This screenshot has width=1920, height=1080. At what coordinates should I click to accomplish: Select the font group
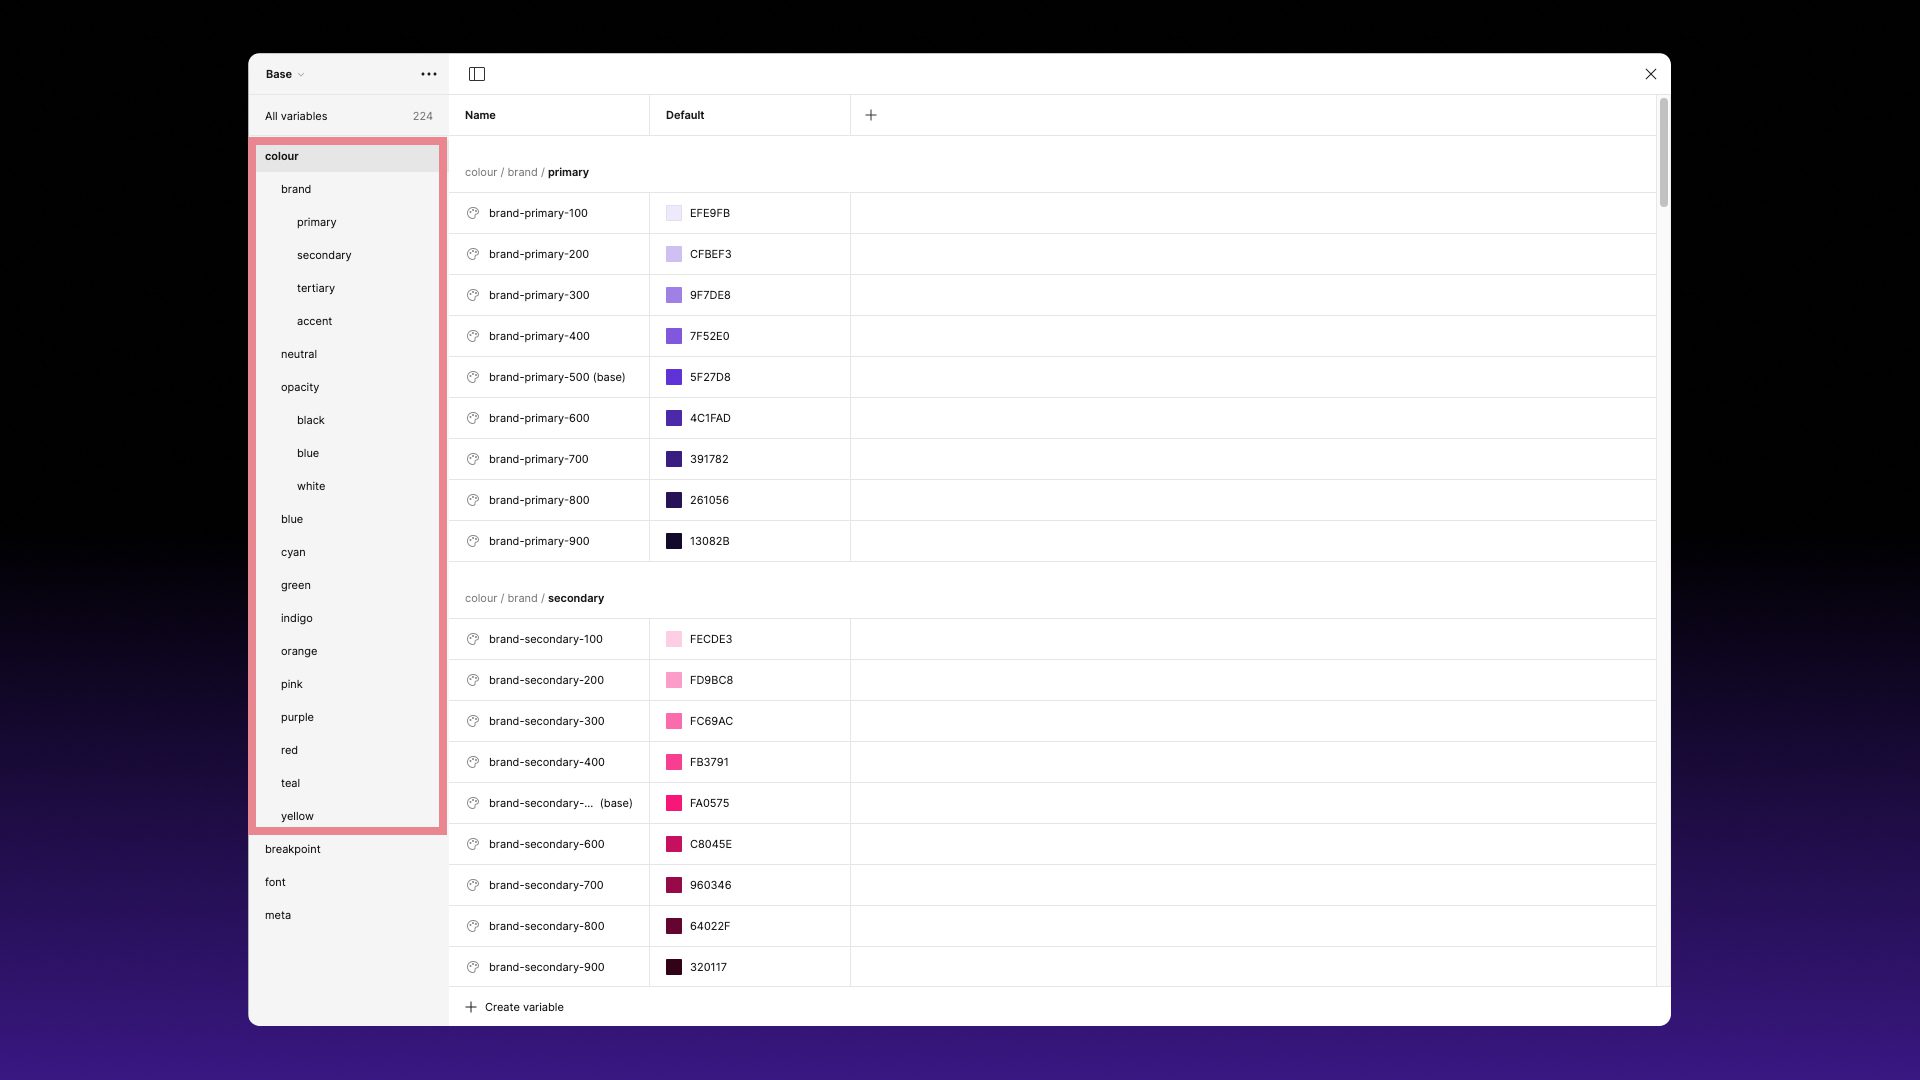275,882
